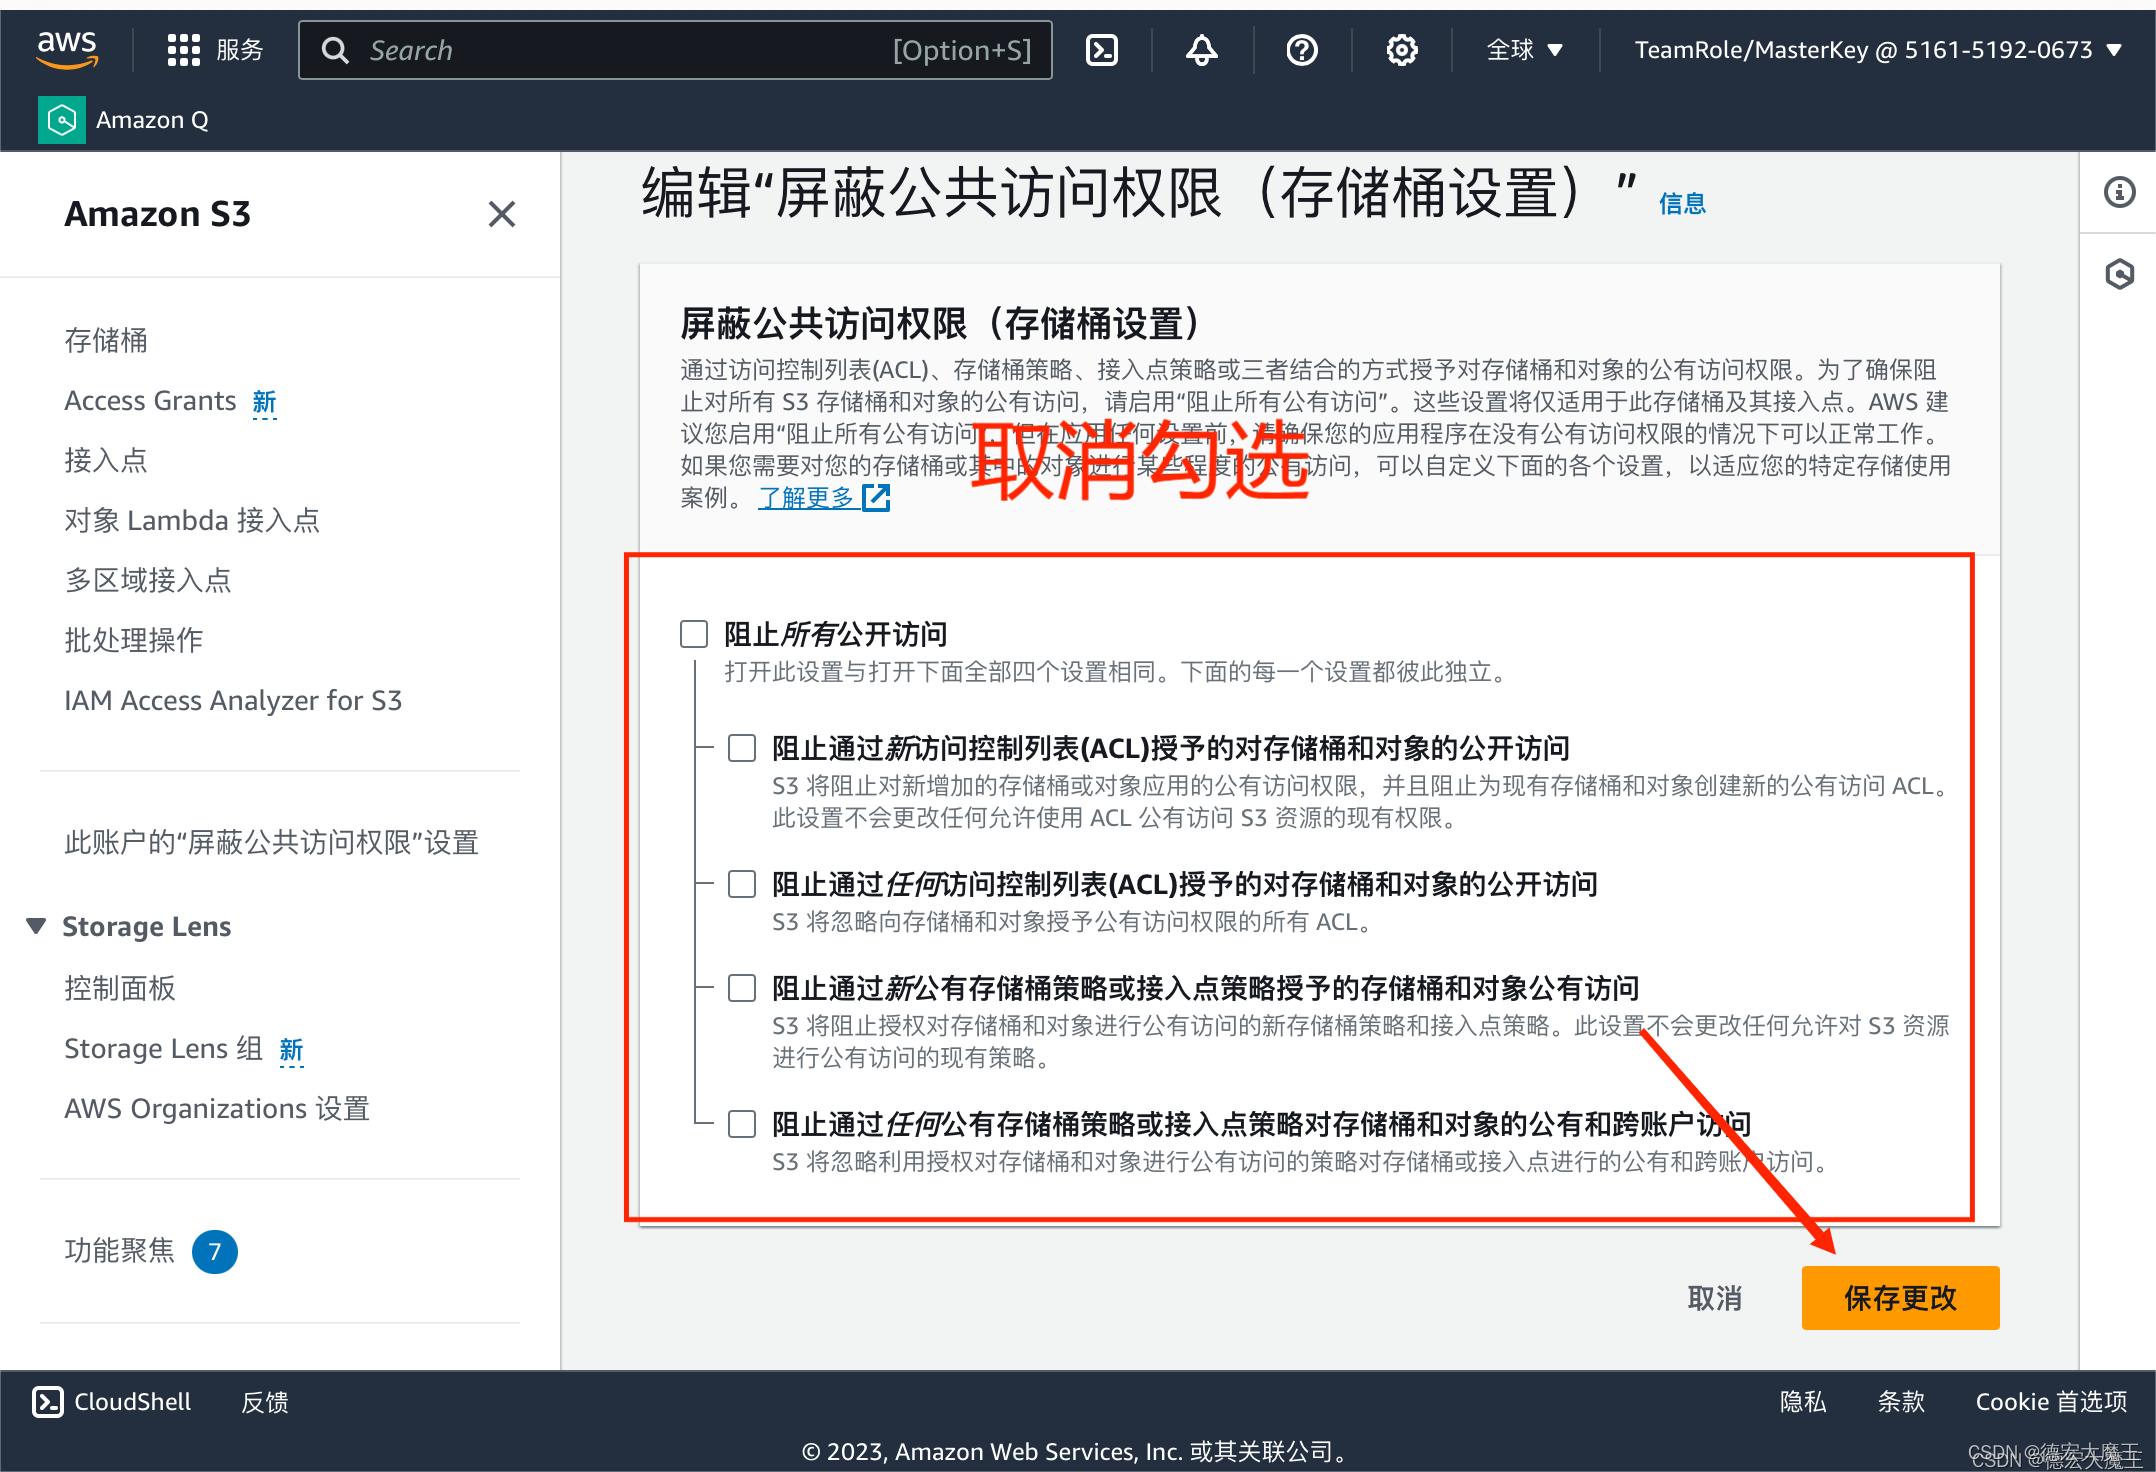Open Amazon Q hexagon icon on right rail
Image resolution: width=2156 pixels, height=1472 pixels.
click(x=2119, y=274)
